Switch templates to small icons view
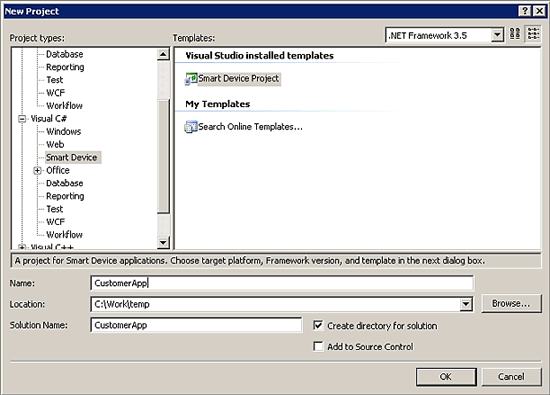 click(533, 34)
